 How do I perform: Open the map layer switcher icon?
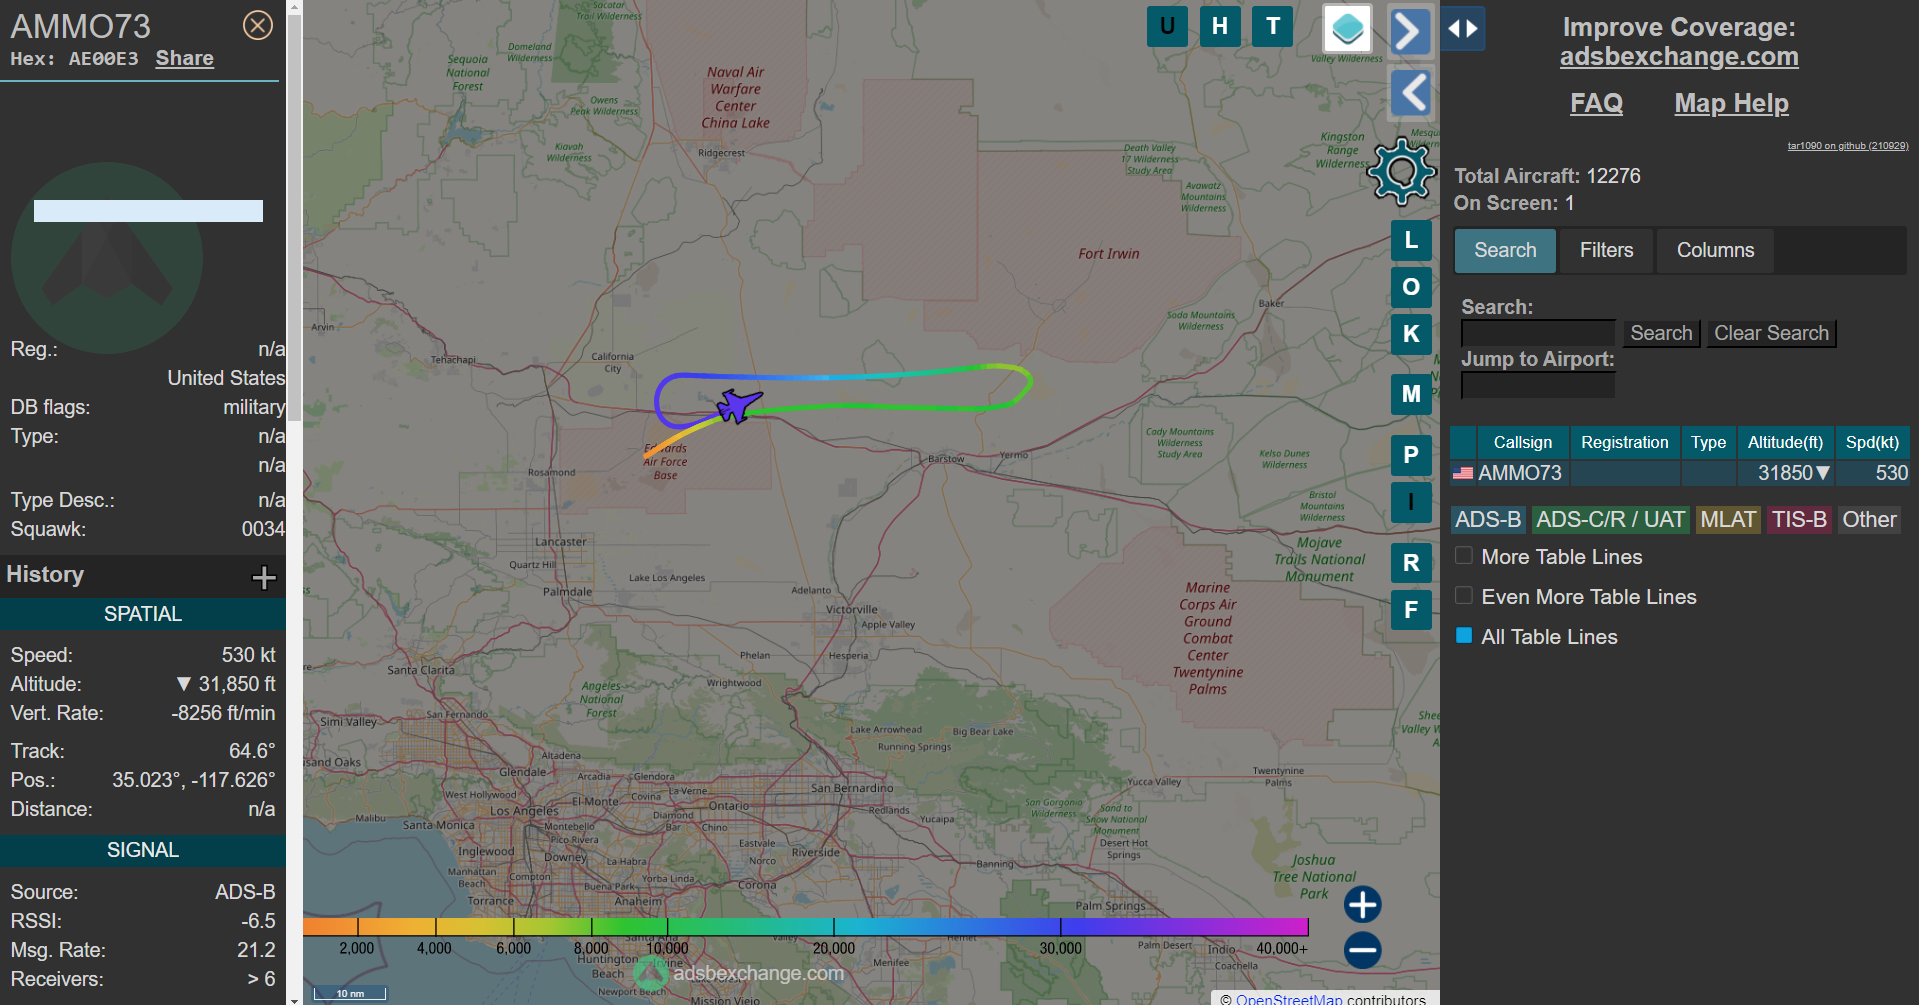click(x=1347, y=28)
